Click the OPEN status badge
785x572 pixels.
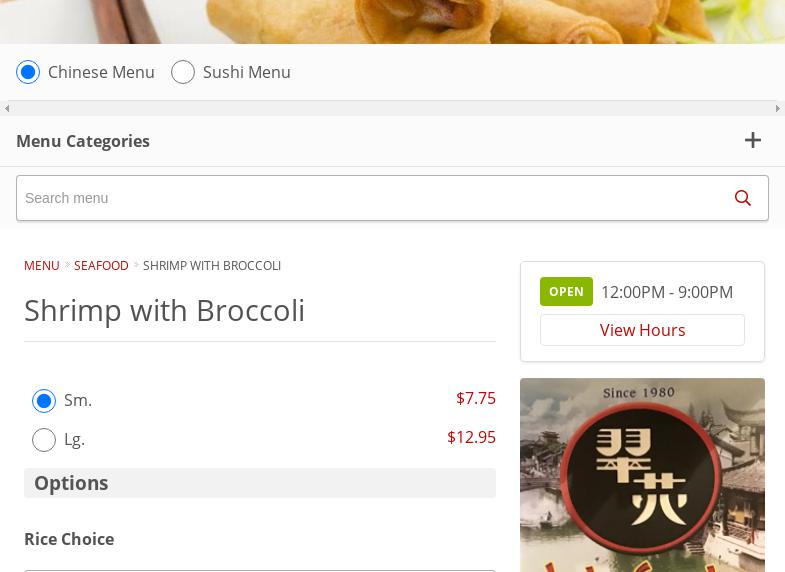pyautogui.click(x=566, y=292)
